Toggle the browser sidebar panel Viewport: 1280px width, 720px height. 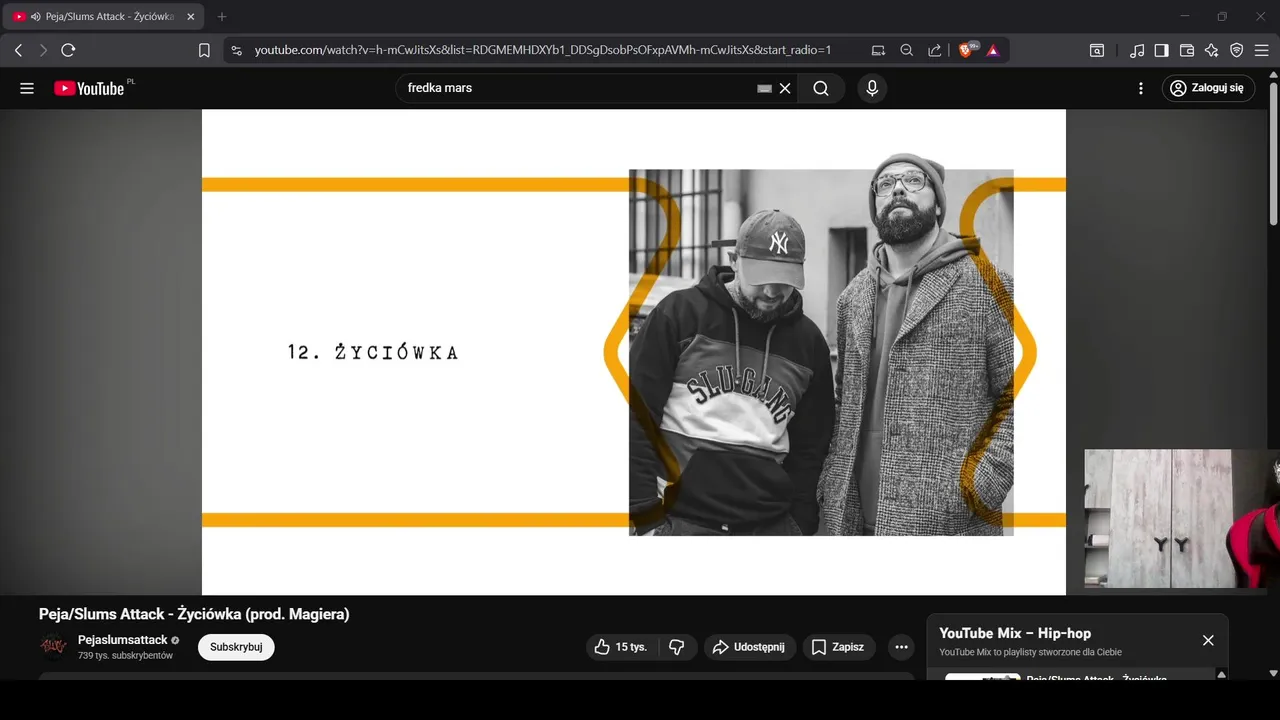[1161, 50]
